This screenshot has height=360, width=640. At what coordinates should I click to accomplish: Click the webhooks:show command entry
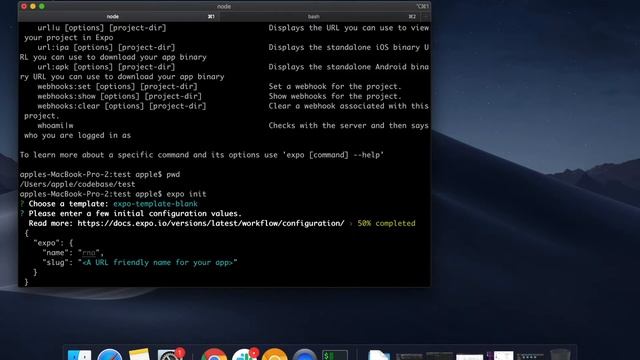pyautogui.click(x=119, y=96)
